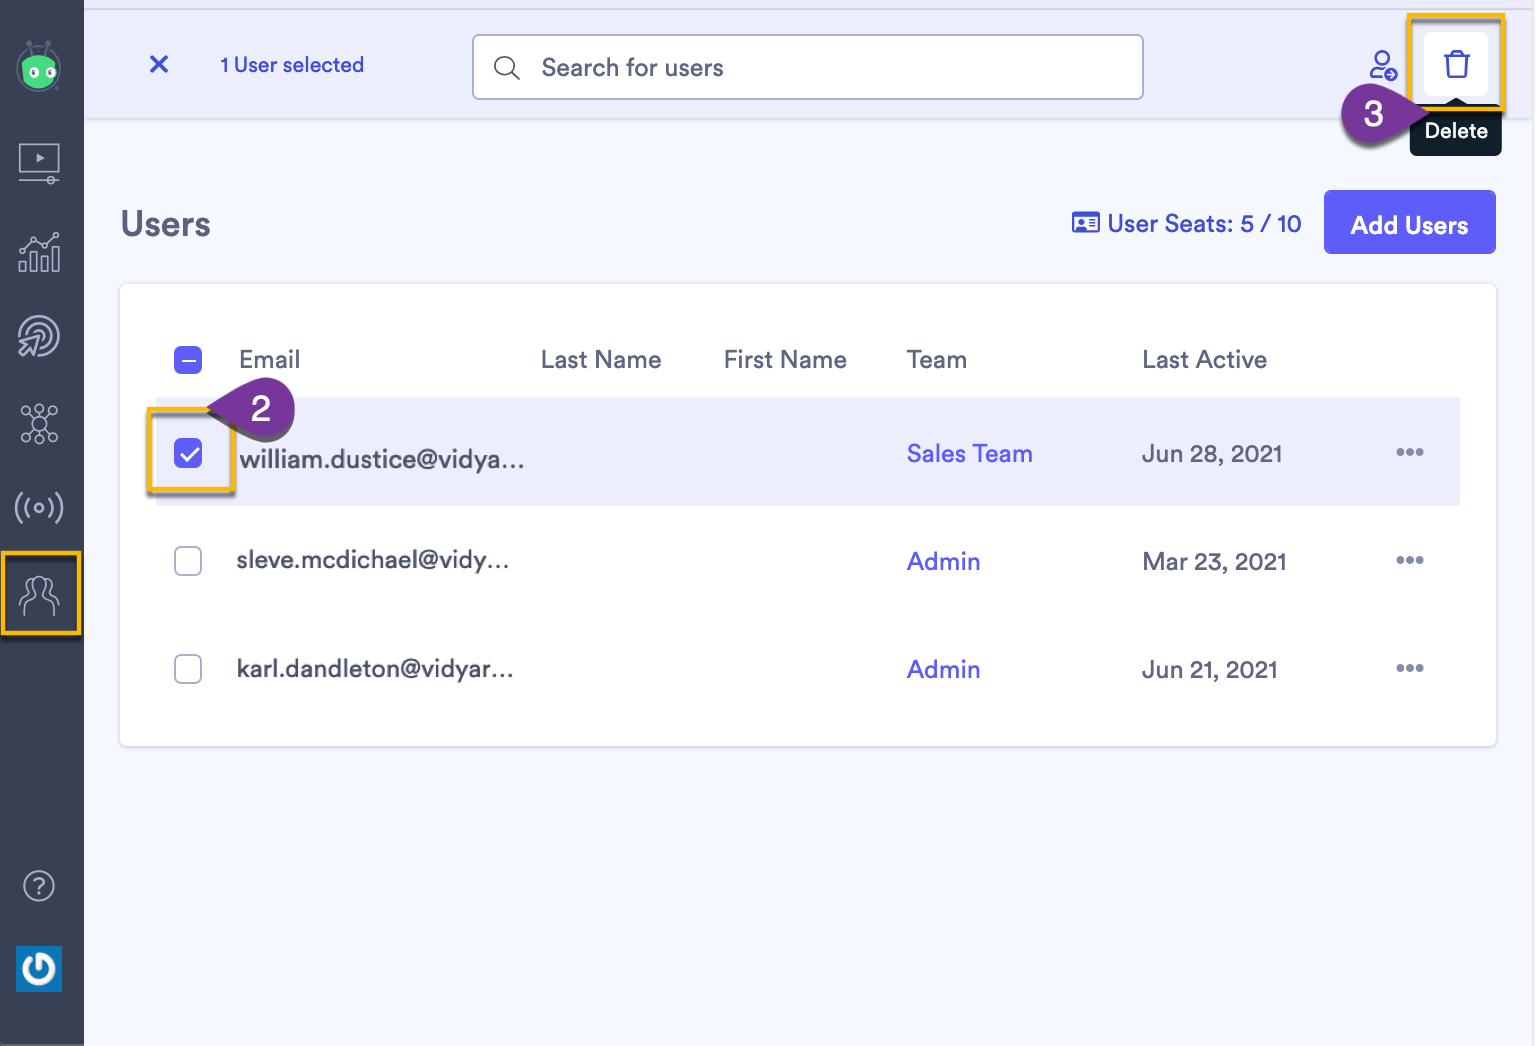Screen dimensions: 1536x1046
Task: Click the Vidyard robot logo
Action: (39, 67)
